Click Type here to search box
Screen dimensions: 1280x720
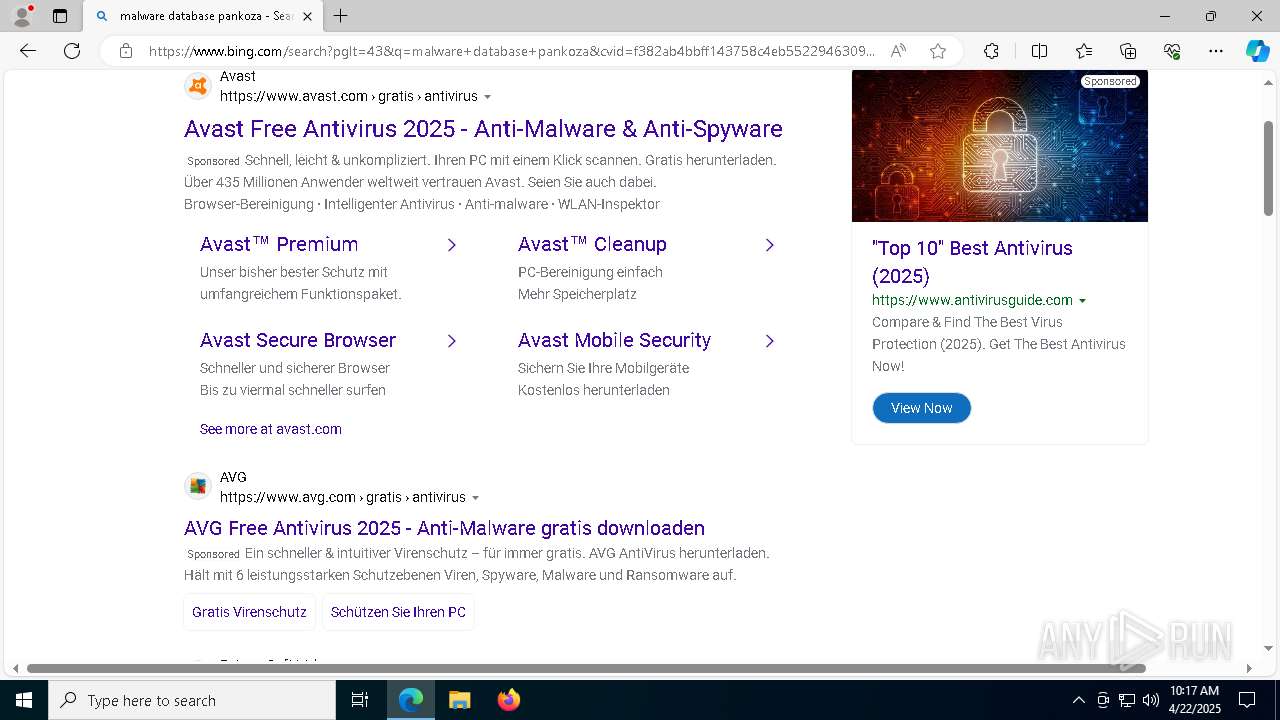(192, 700)
